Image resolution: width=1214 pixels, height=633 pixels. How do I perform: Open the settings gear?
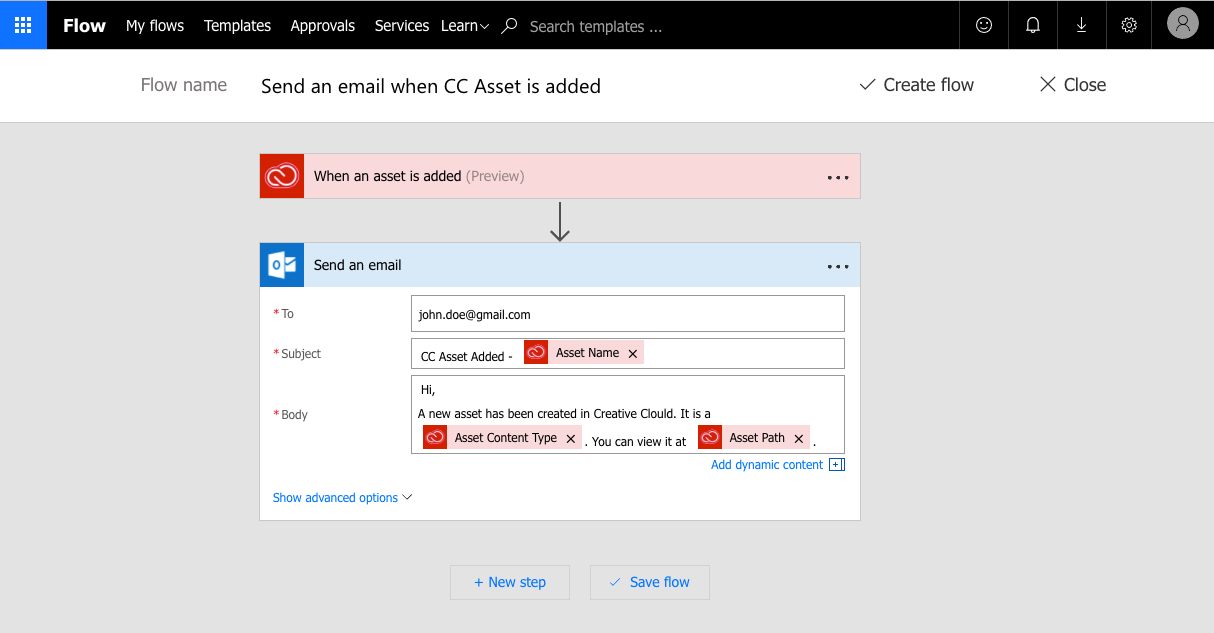pyautogui.click(x=1129, y=25)
